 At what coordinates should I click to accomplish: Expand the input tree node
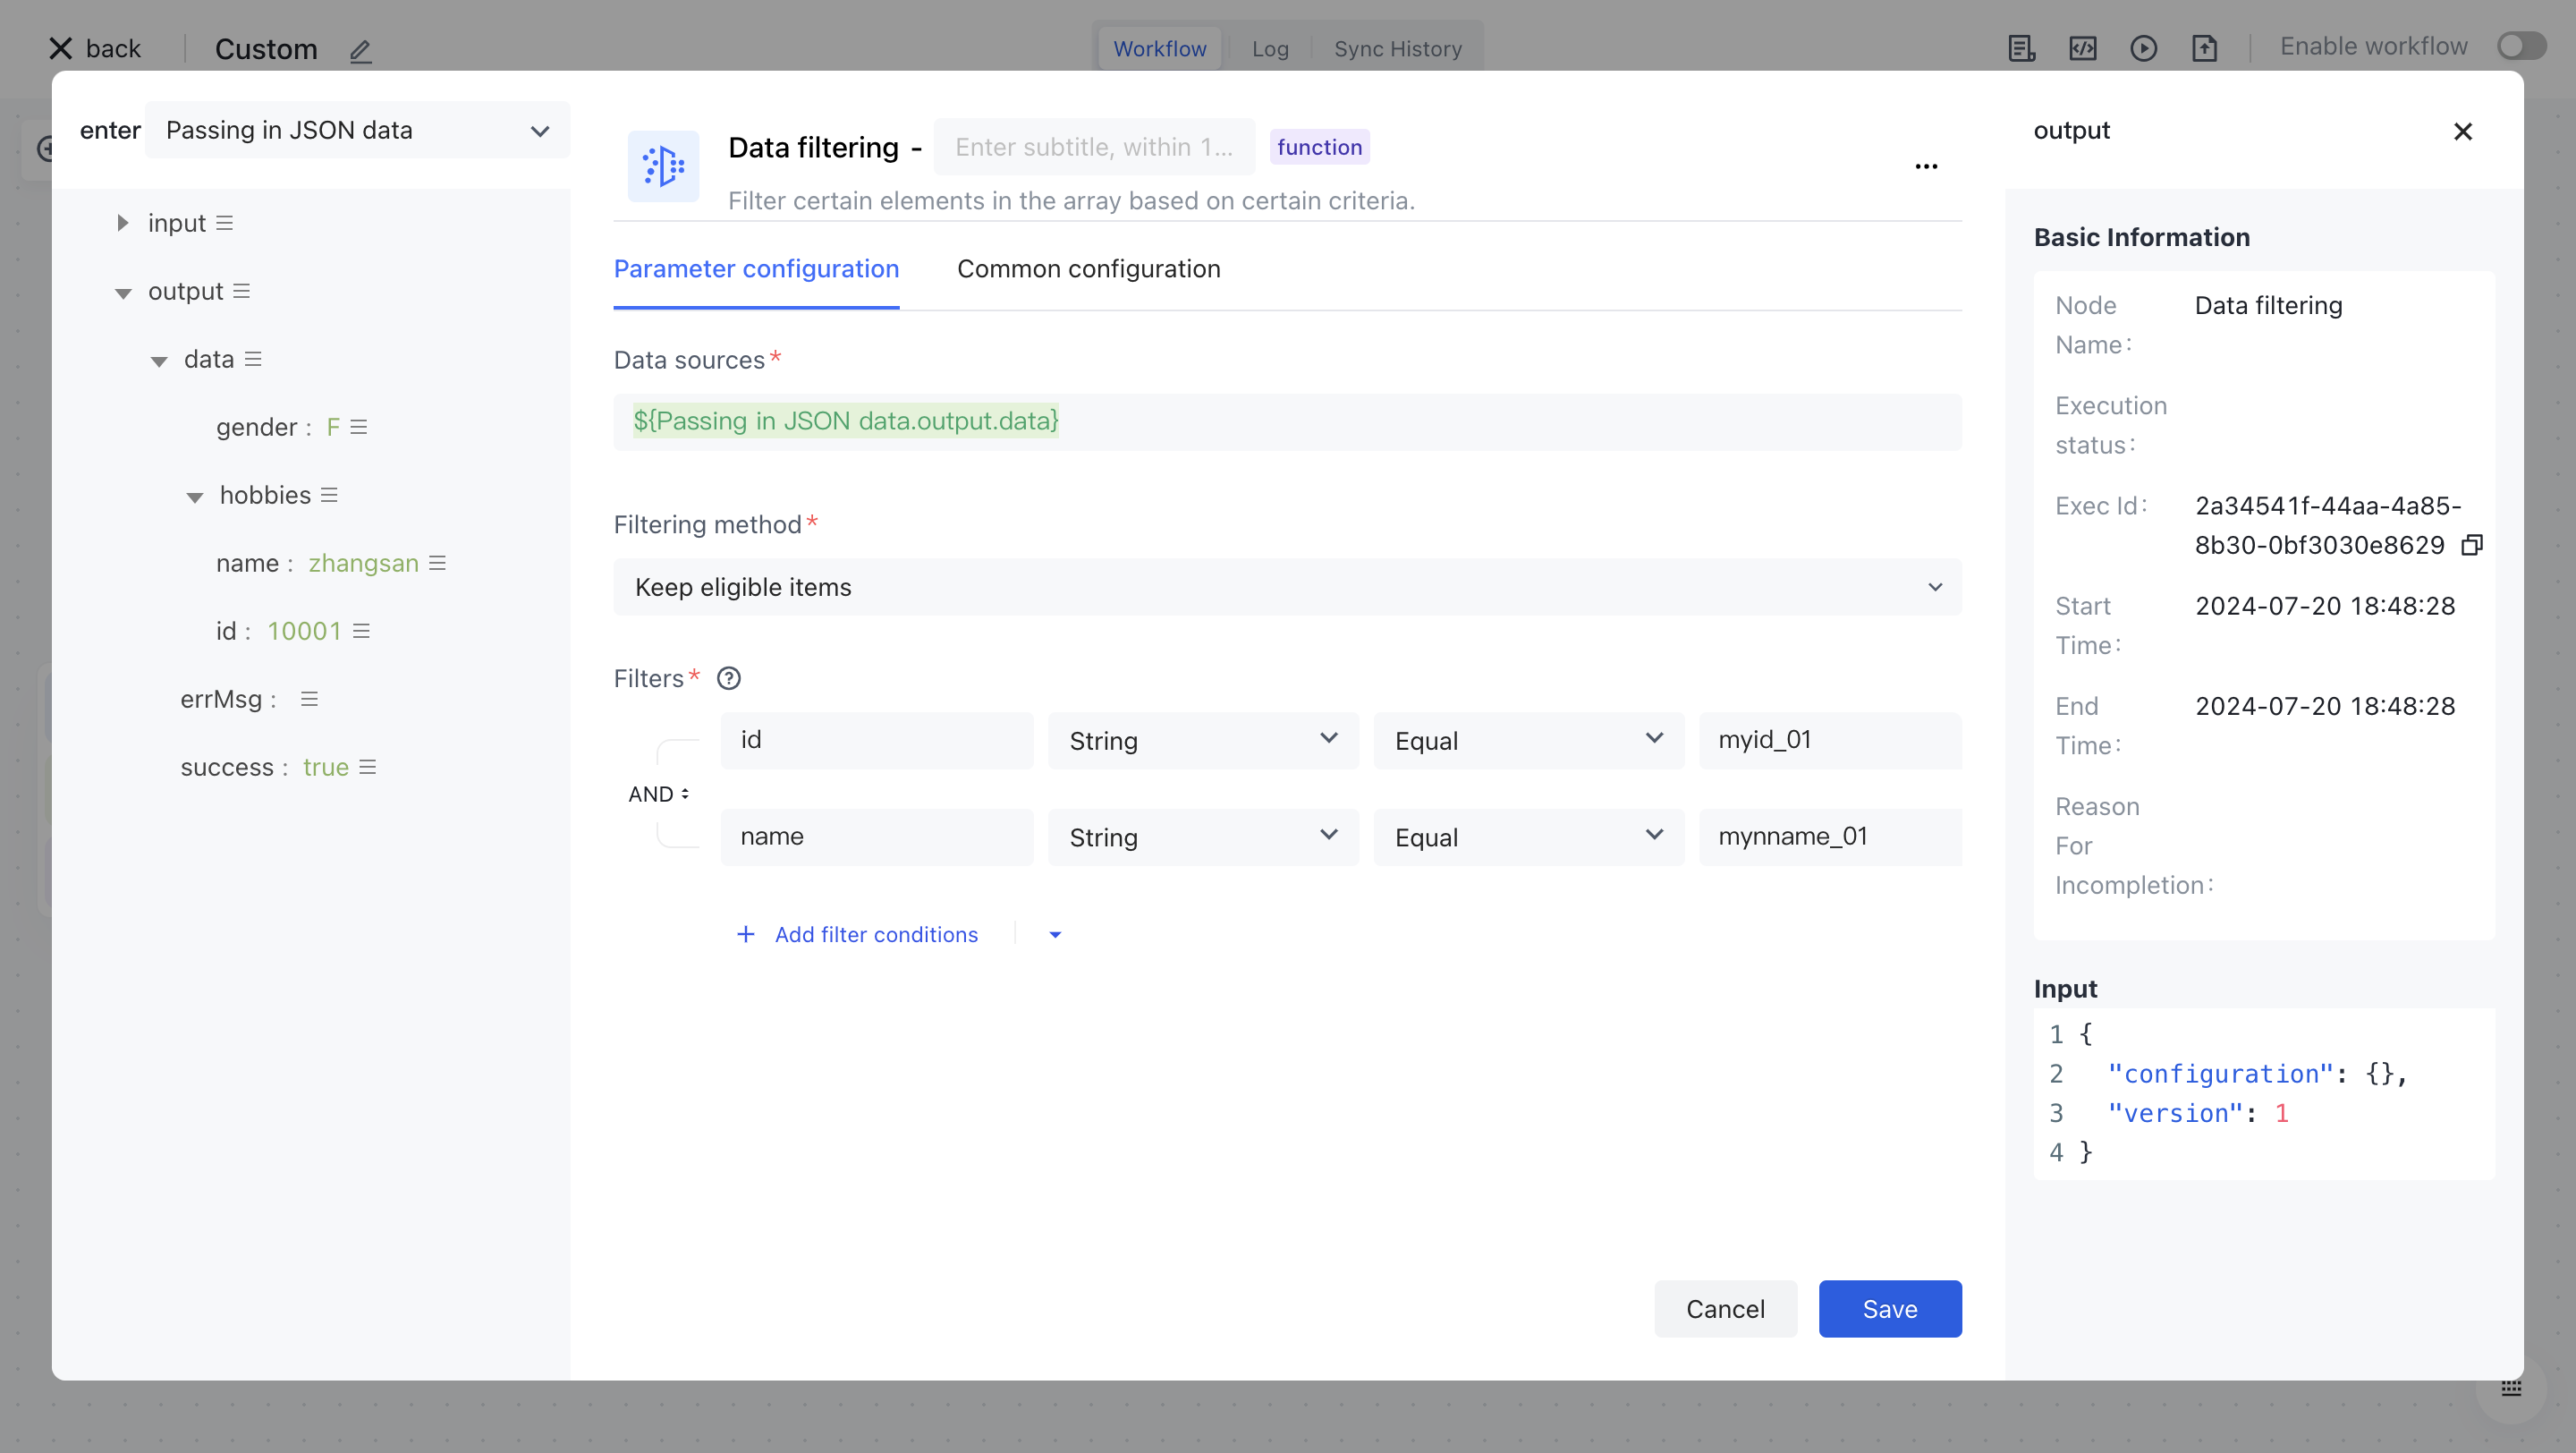point(122,223)
